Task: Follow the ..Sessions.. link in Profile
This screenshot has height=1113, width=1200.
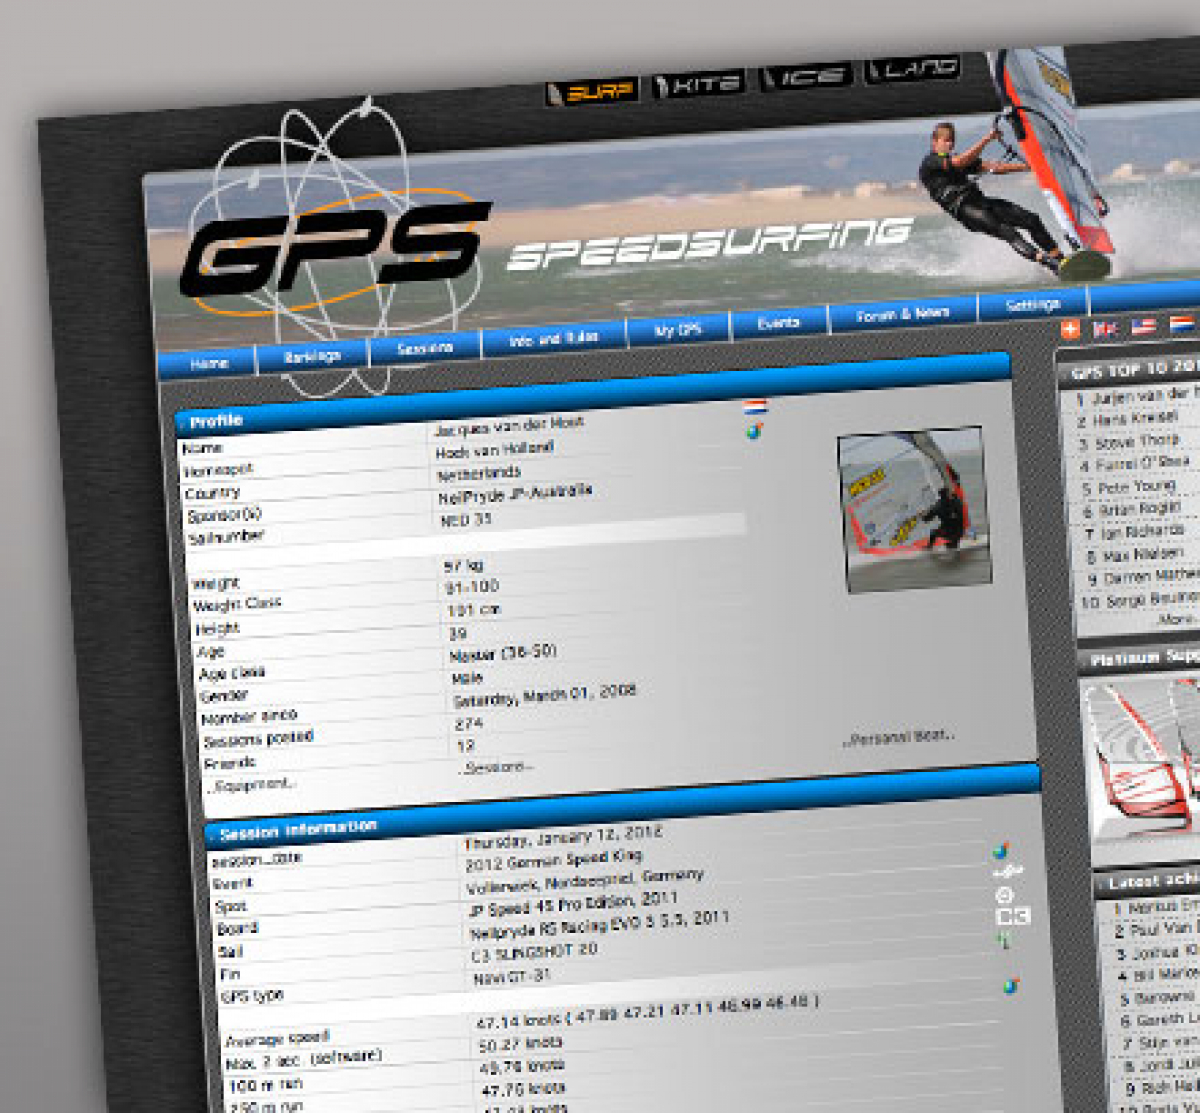Action: coord(496,767)
